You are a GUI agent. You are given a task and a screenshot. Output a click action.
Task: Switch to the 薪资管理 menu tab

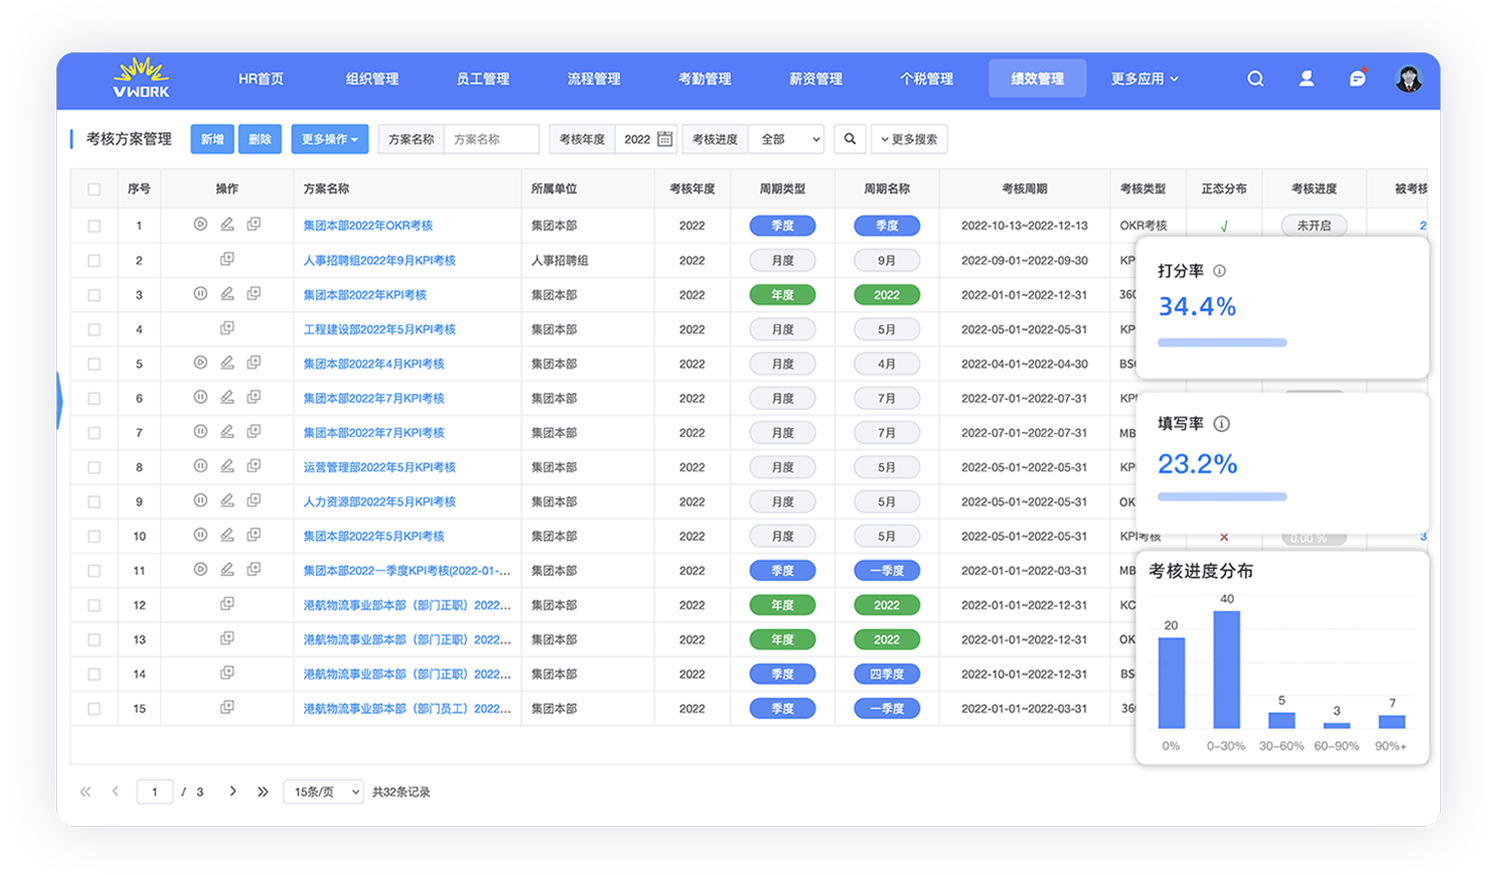(815, 79)
